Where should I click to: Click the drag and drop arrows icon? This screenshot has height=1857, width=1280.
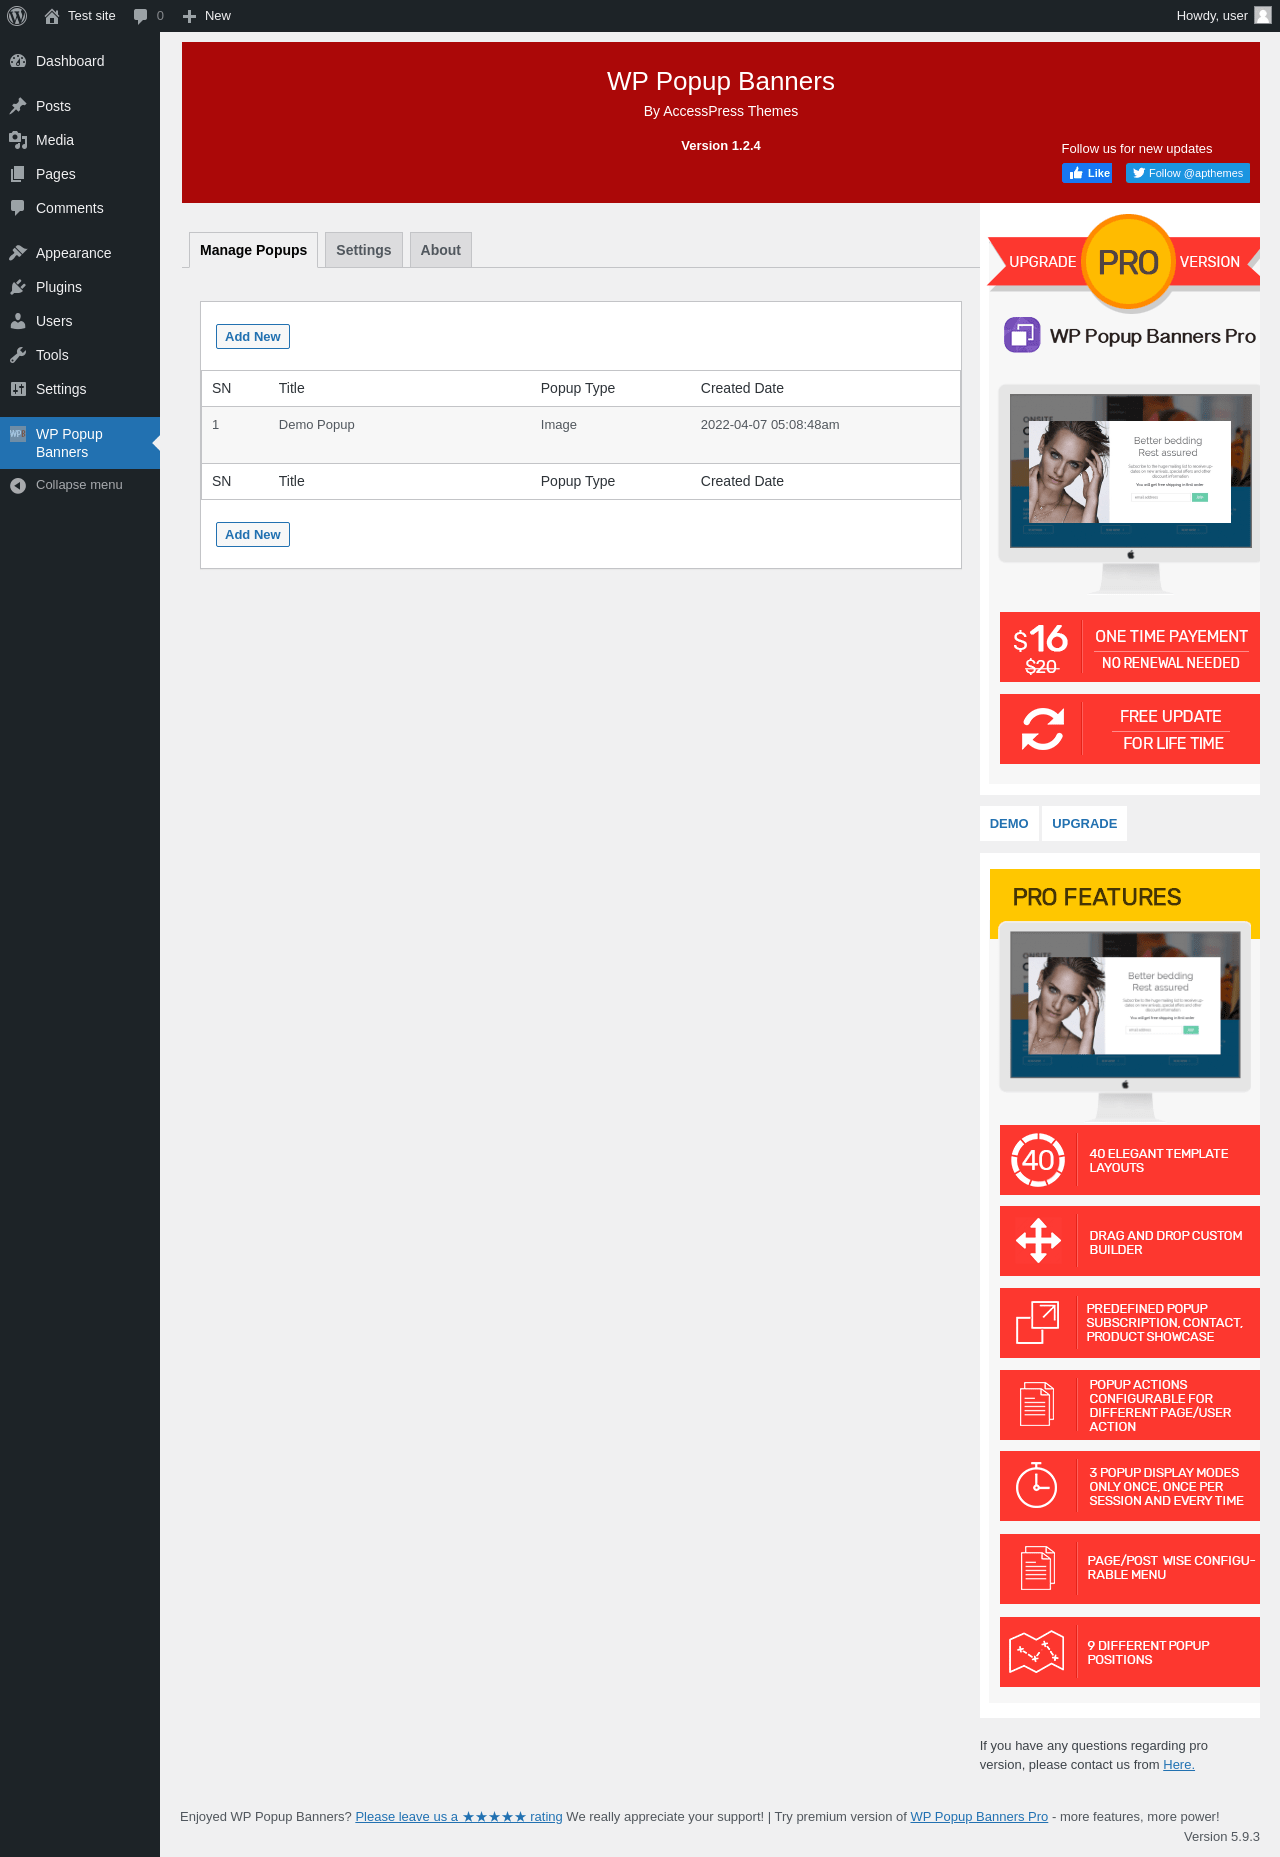[1038, 1241]
